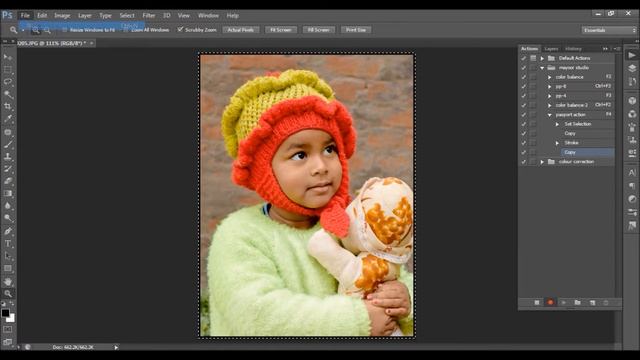Expand the Default Actions set
This screenshot has width=640, height=360.
(x=542, y=58)
